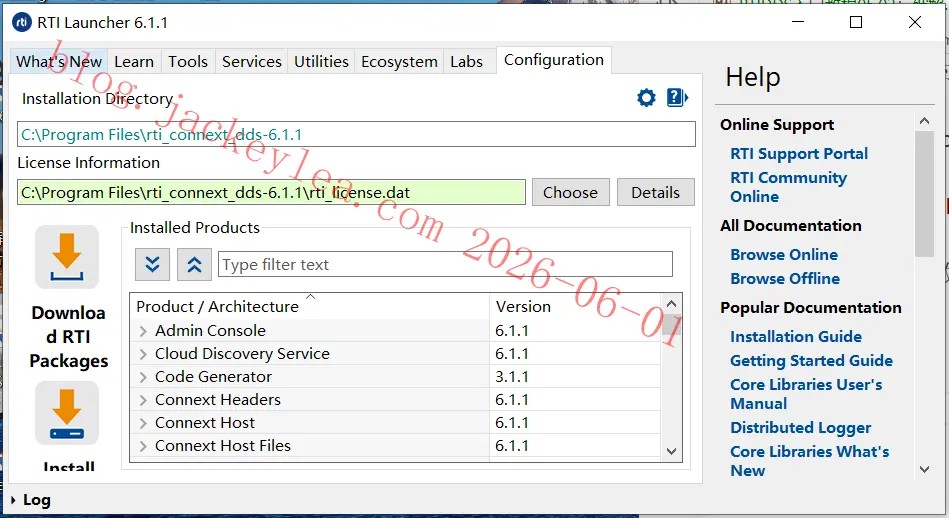This screenshot has height=518, width=949.
Task: Open the Learn tab
Action: [x=134, y=62]
